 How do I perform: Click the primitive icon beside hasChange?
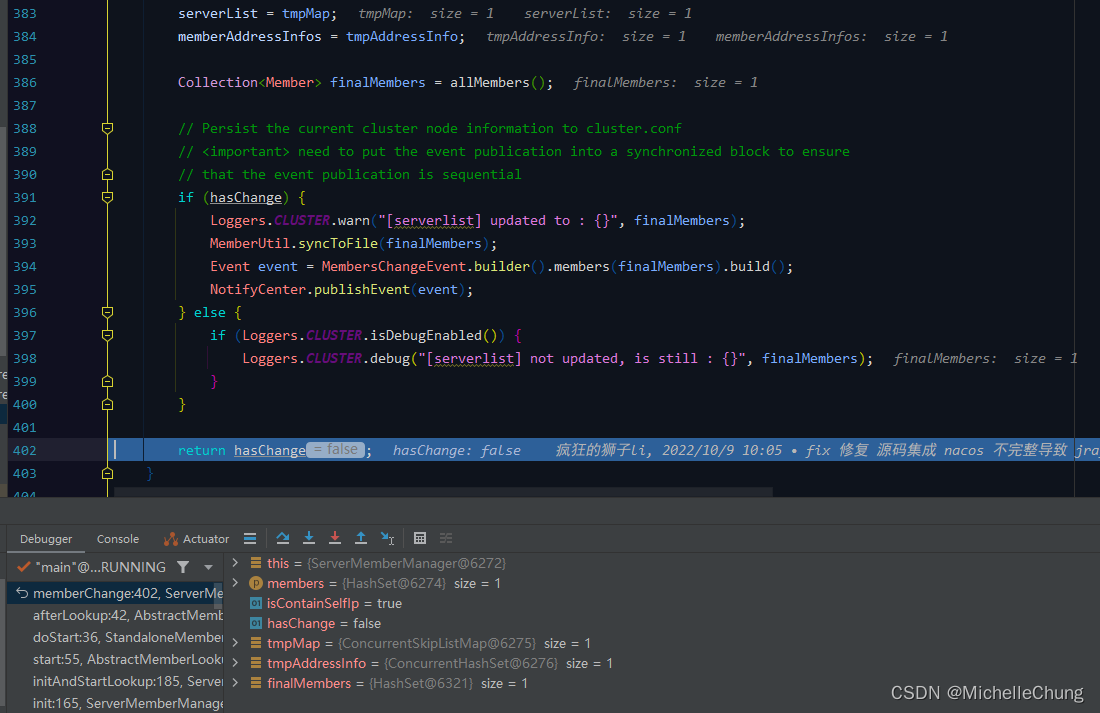coord(256,623)
